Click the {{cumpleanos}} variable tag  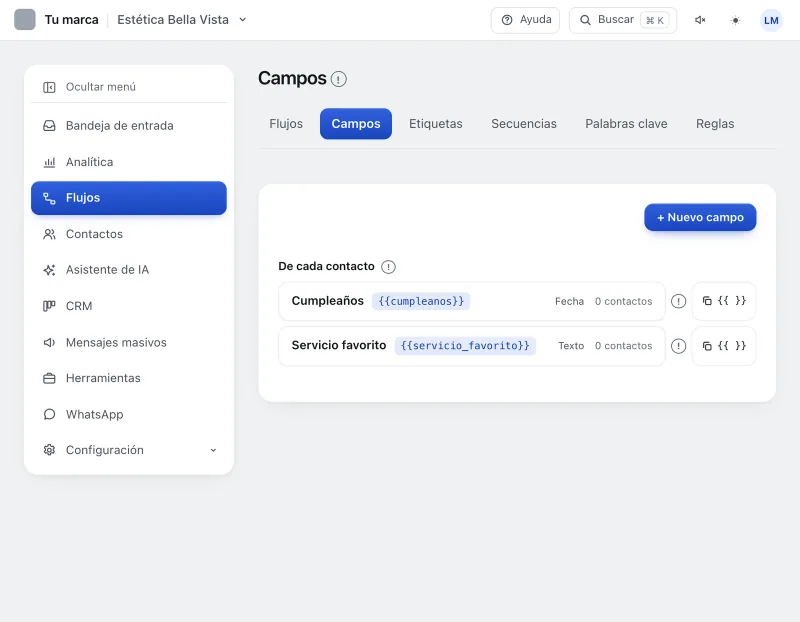coord(421,302)
